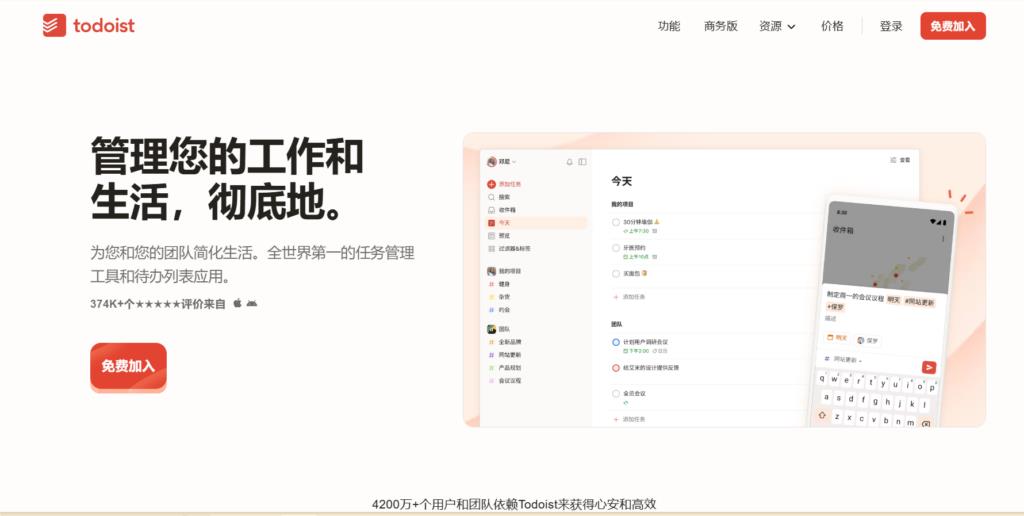1024x516 pixels.
Task: Click the 374K+ reviews text
Action: (x=157, y=304)
